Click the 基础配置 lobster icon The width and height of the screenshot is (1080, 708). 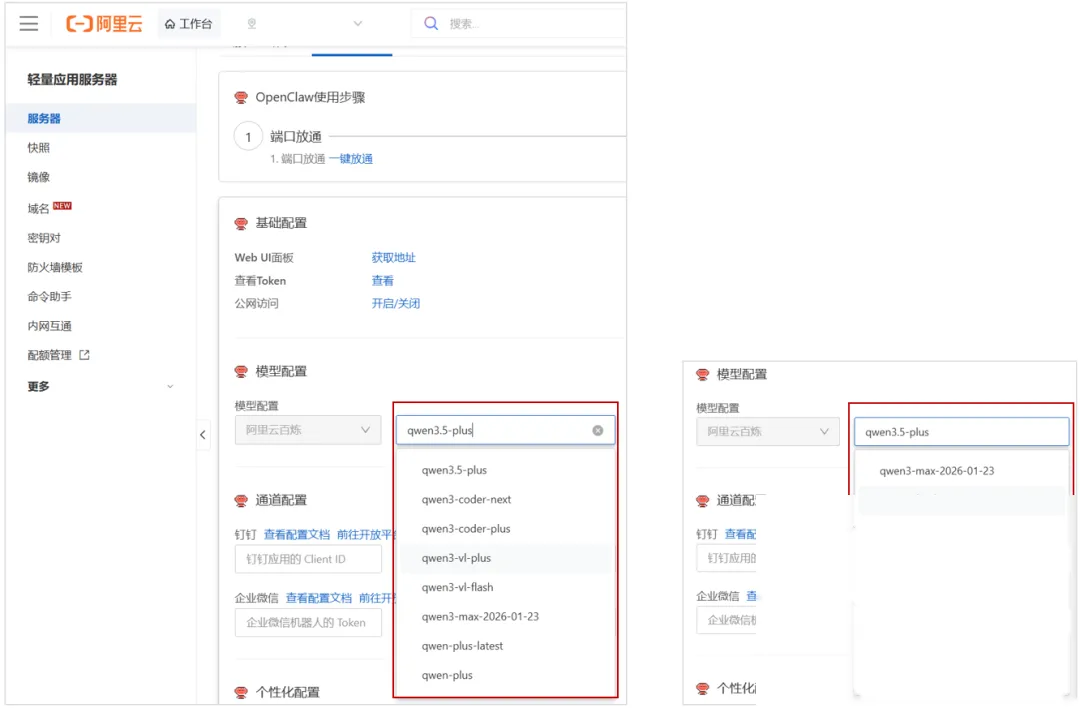click(x=241, y=223)
